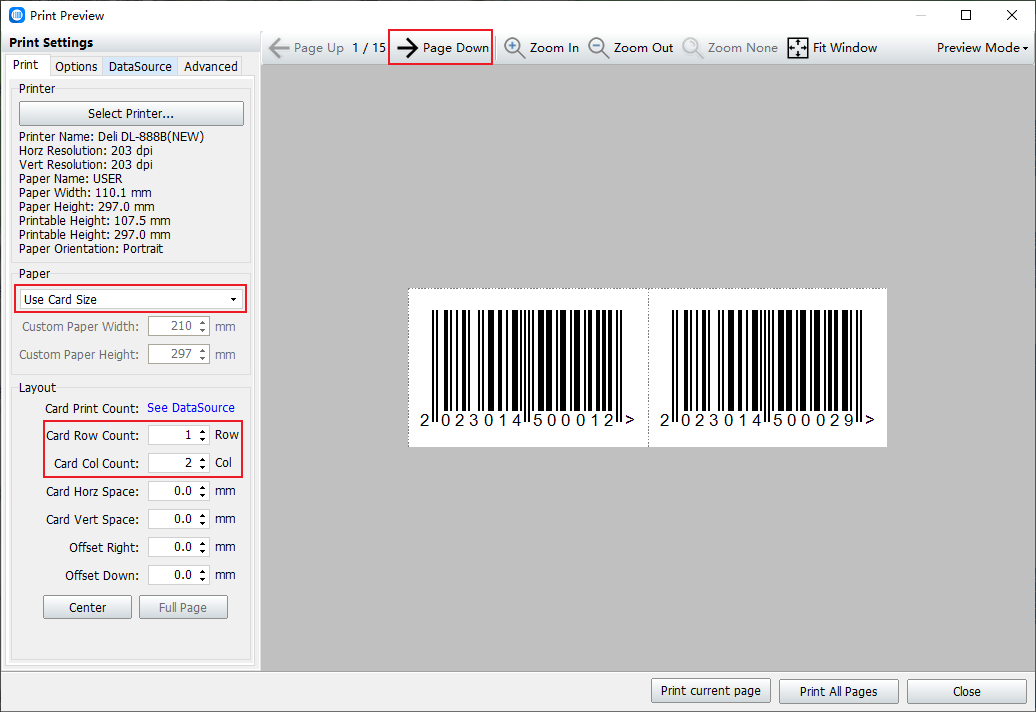
Task: Minimize the Print Preview window
Action: pyautogui.click(x=921, y=15)
